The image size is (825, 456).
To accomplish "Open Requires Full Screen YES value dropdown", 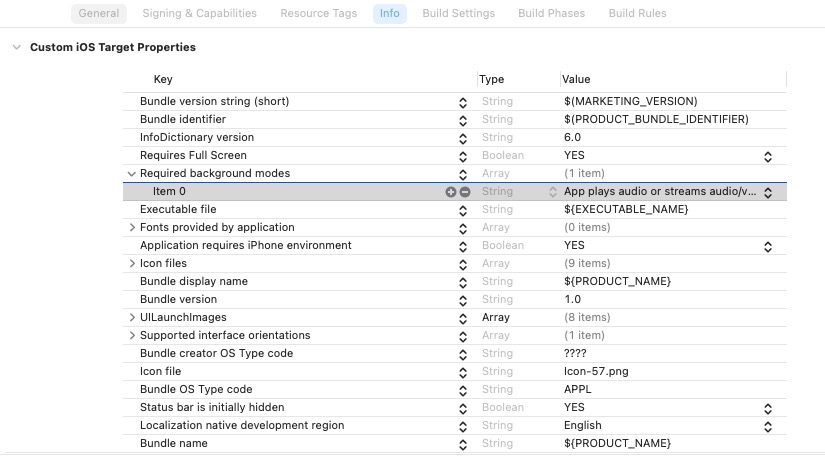I will [768, 156].
